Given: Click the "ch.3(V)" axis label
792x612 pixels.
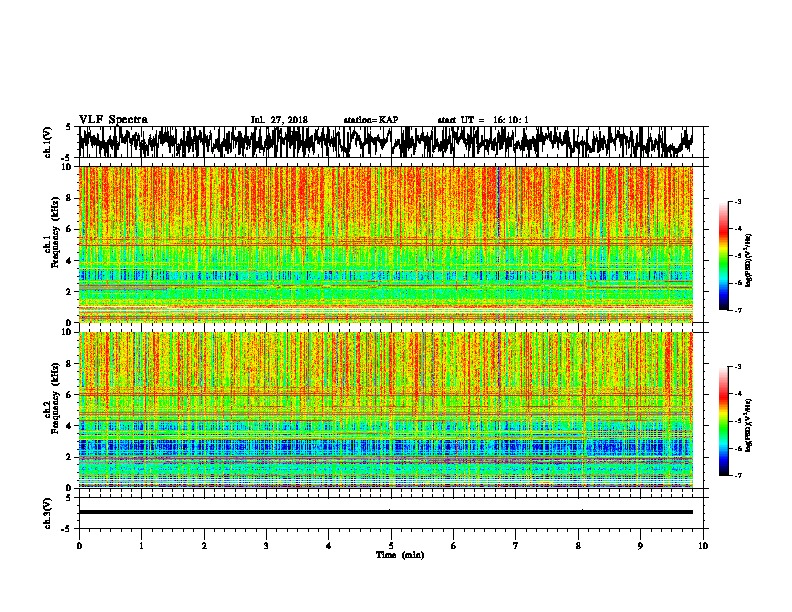Looking at the screenshot, I should click(48, 513).
